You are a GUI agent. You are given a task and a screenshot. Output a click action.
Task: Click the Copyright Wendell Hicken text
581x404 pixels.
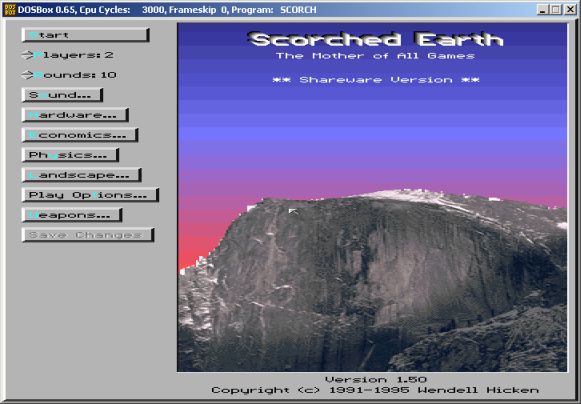coord(375,390)
